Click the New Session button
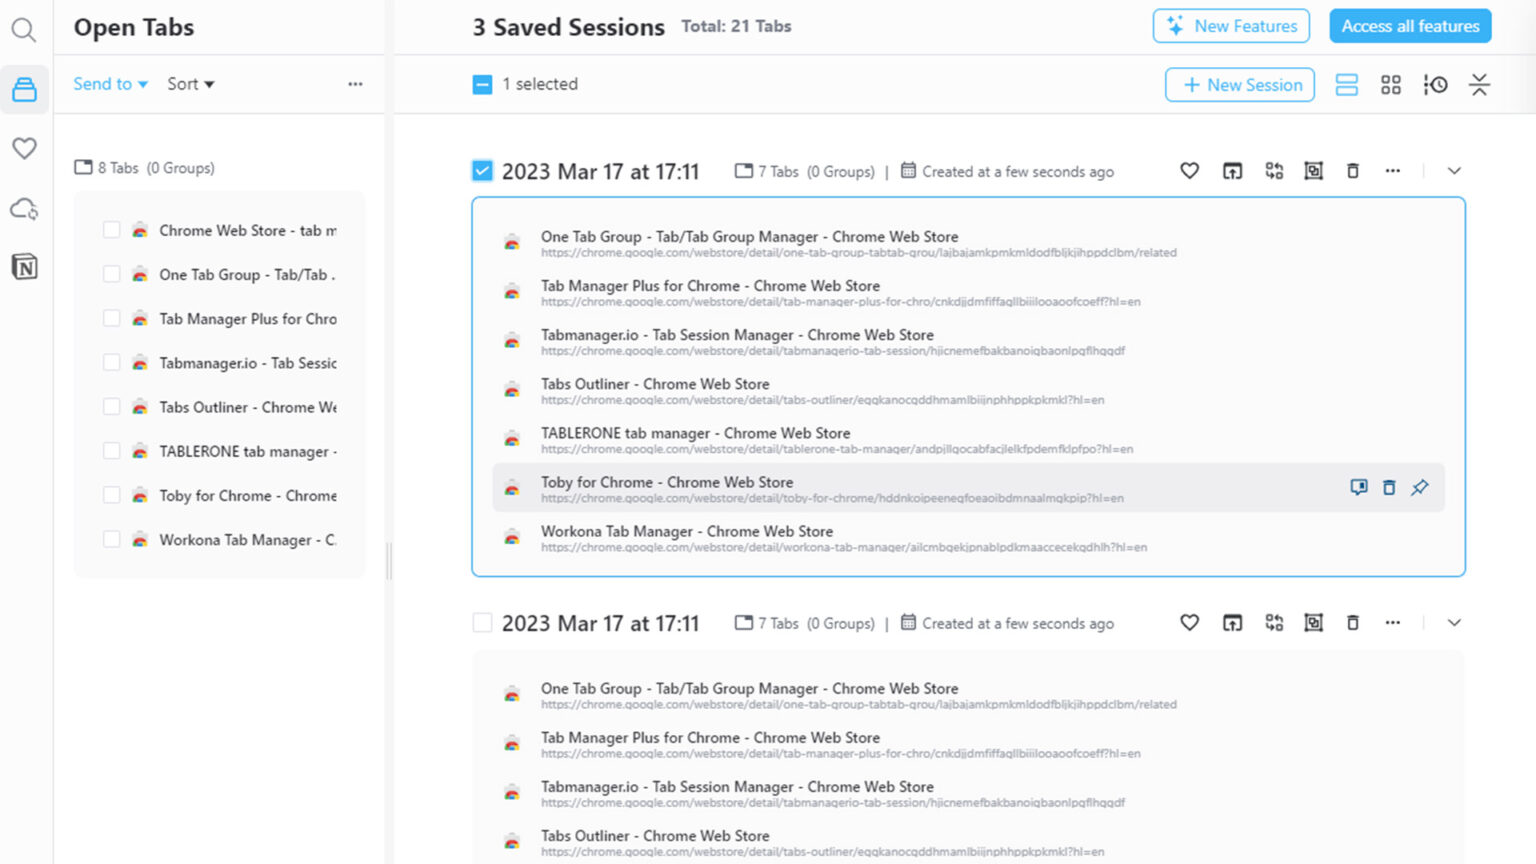This screenshot has width=1536, height=864. click(x=1239, y=85)
